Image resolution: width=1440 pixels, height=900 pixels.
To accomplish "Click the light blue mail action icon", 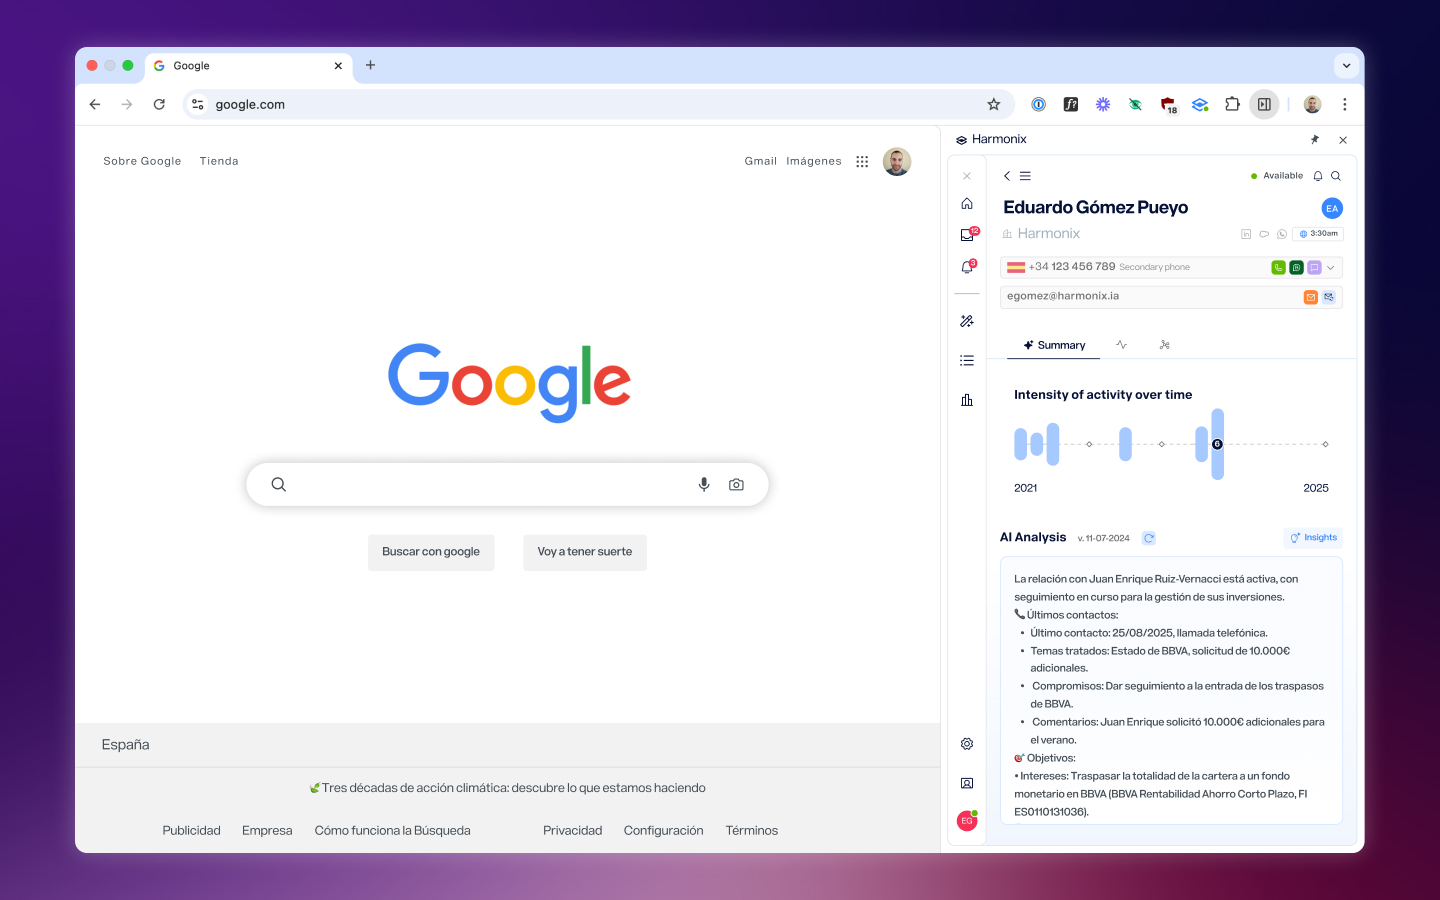I will point(1328,297).
